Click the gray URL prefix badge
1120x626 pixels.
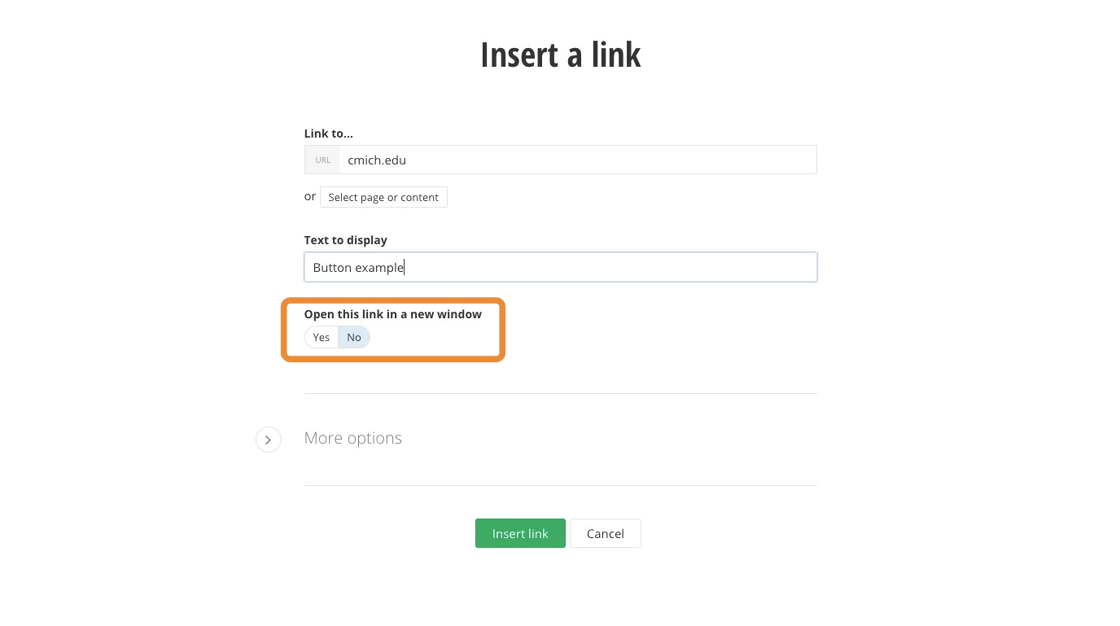322,160
